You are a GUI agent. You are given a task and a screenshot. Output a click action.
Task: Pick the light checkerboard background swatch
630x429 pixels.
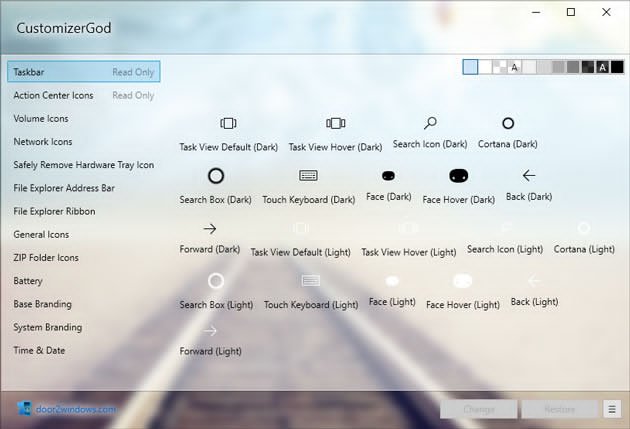(x=499, y=67)
